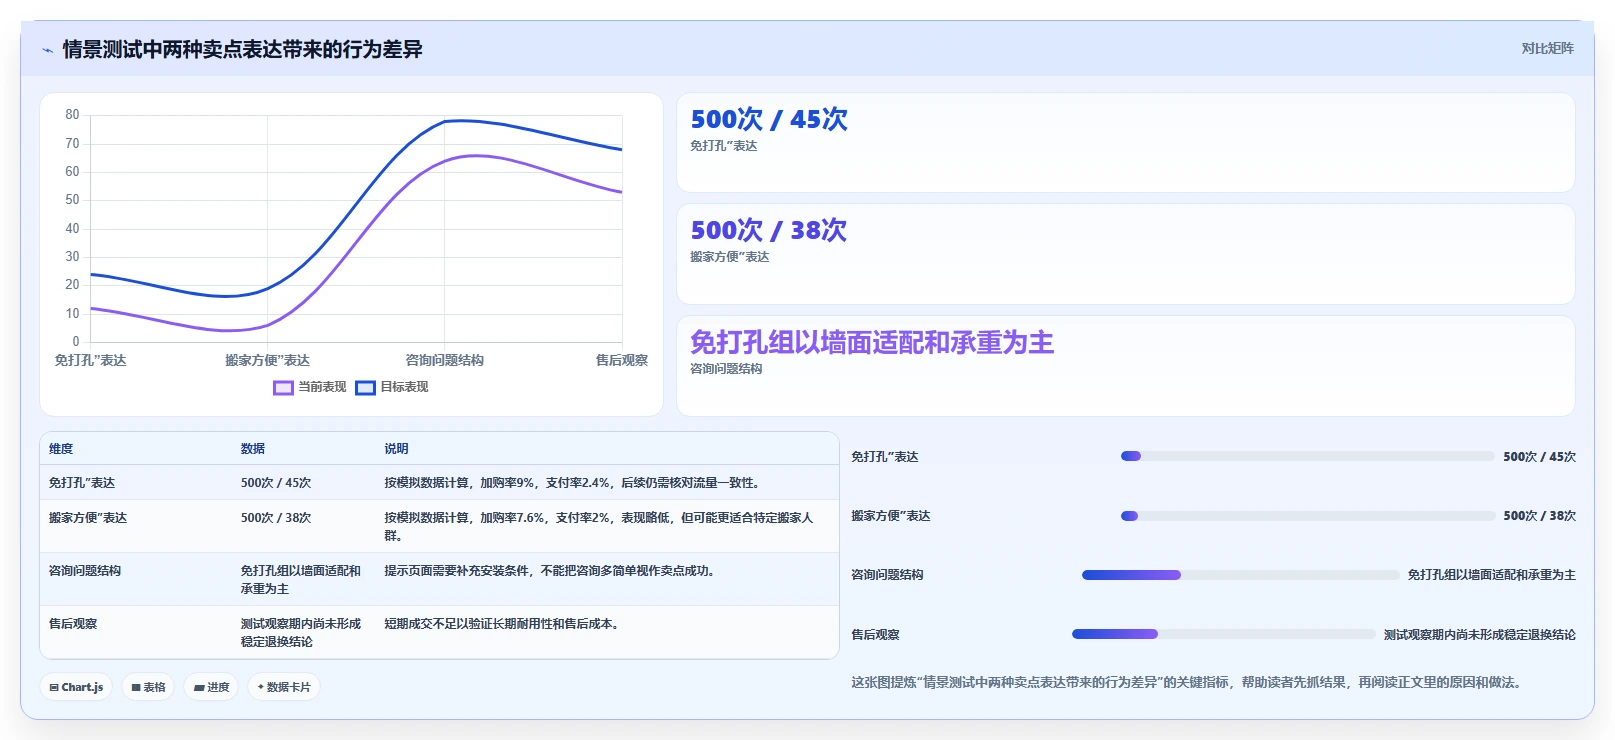Click the 数据卡片 tag chip

coord(284,687)
